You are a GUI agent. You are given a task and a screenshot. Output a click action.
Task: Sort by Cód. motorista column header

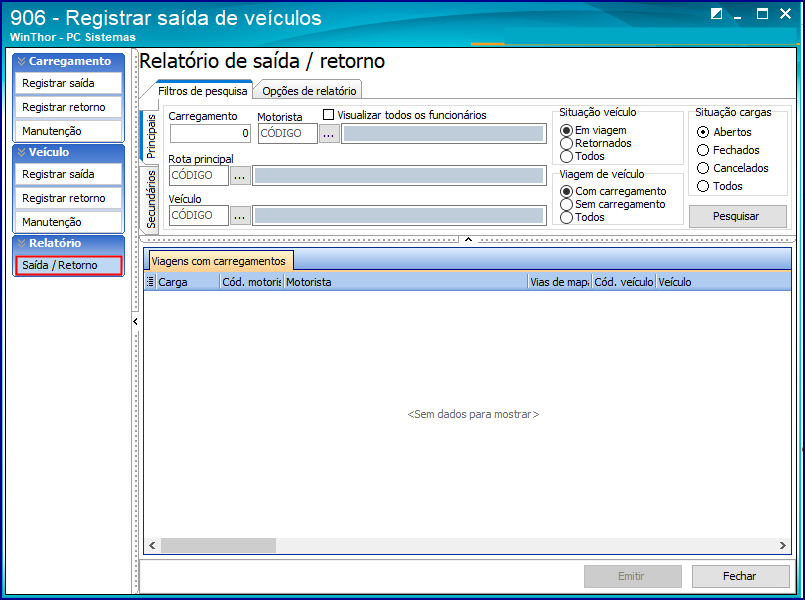tap(252, 282)
